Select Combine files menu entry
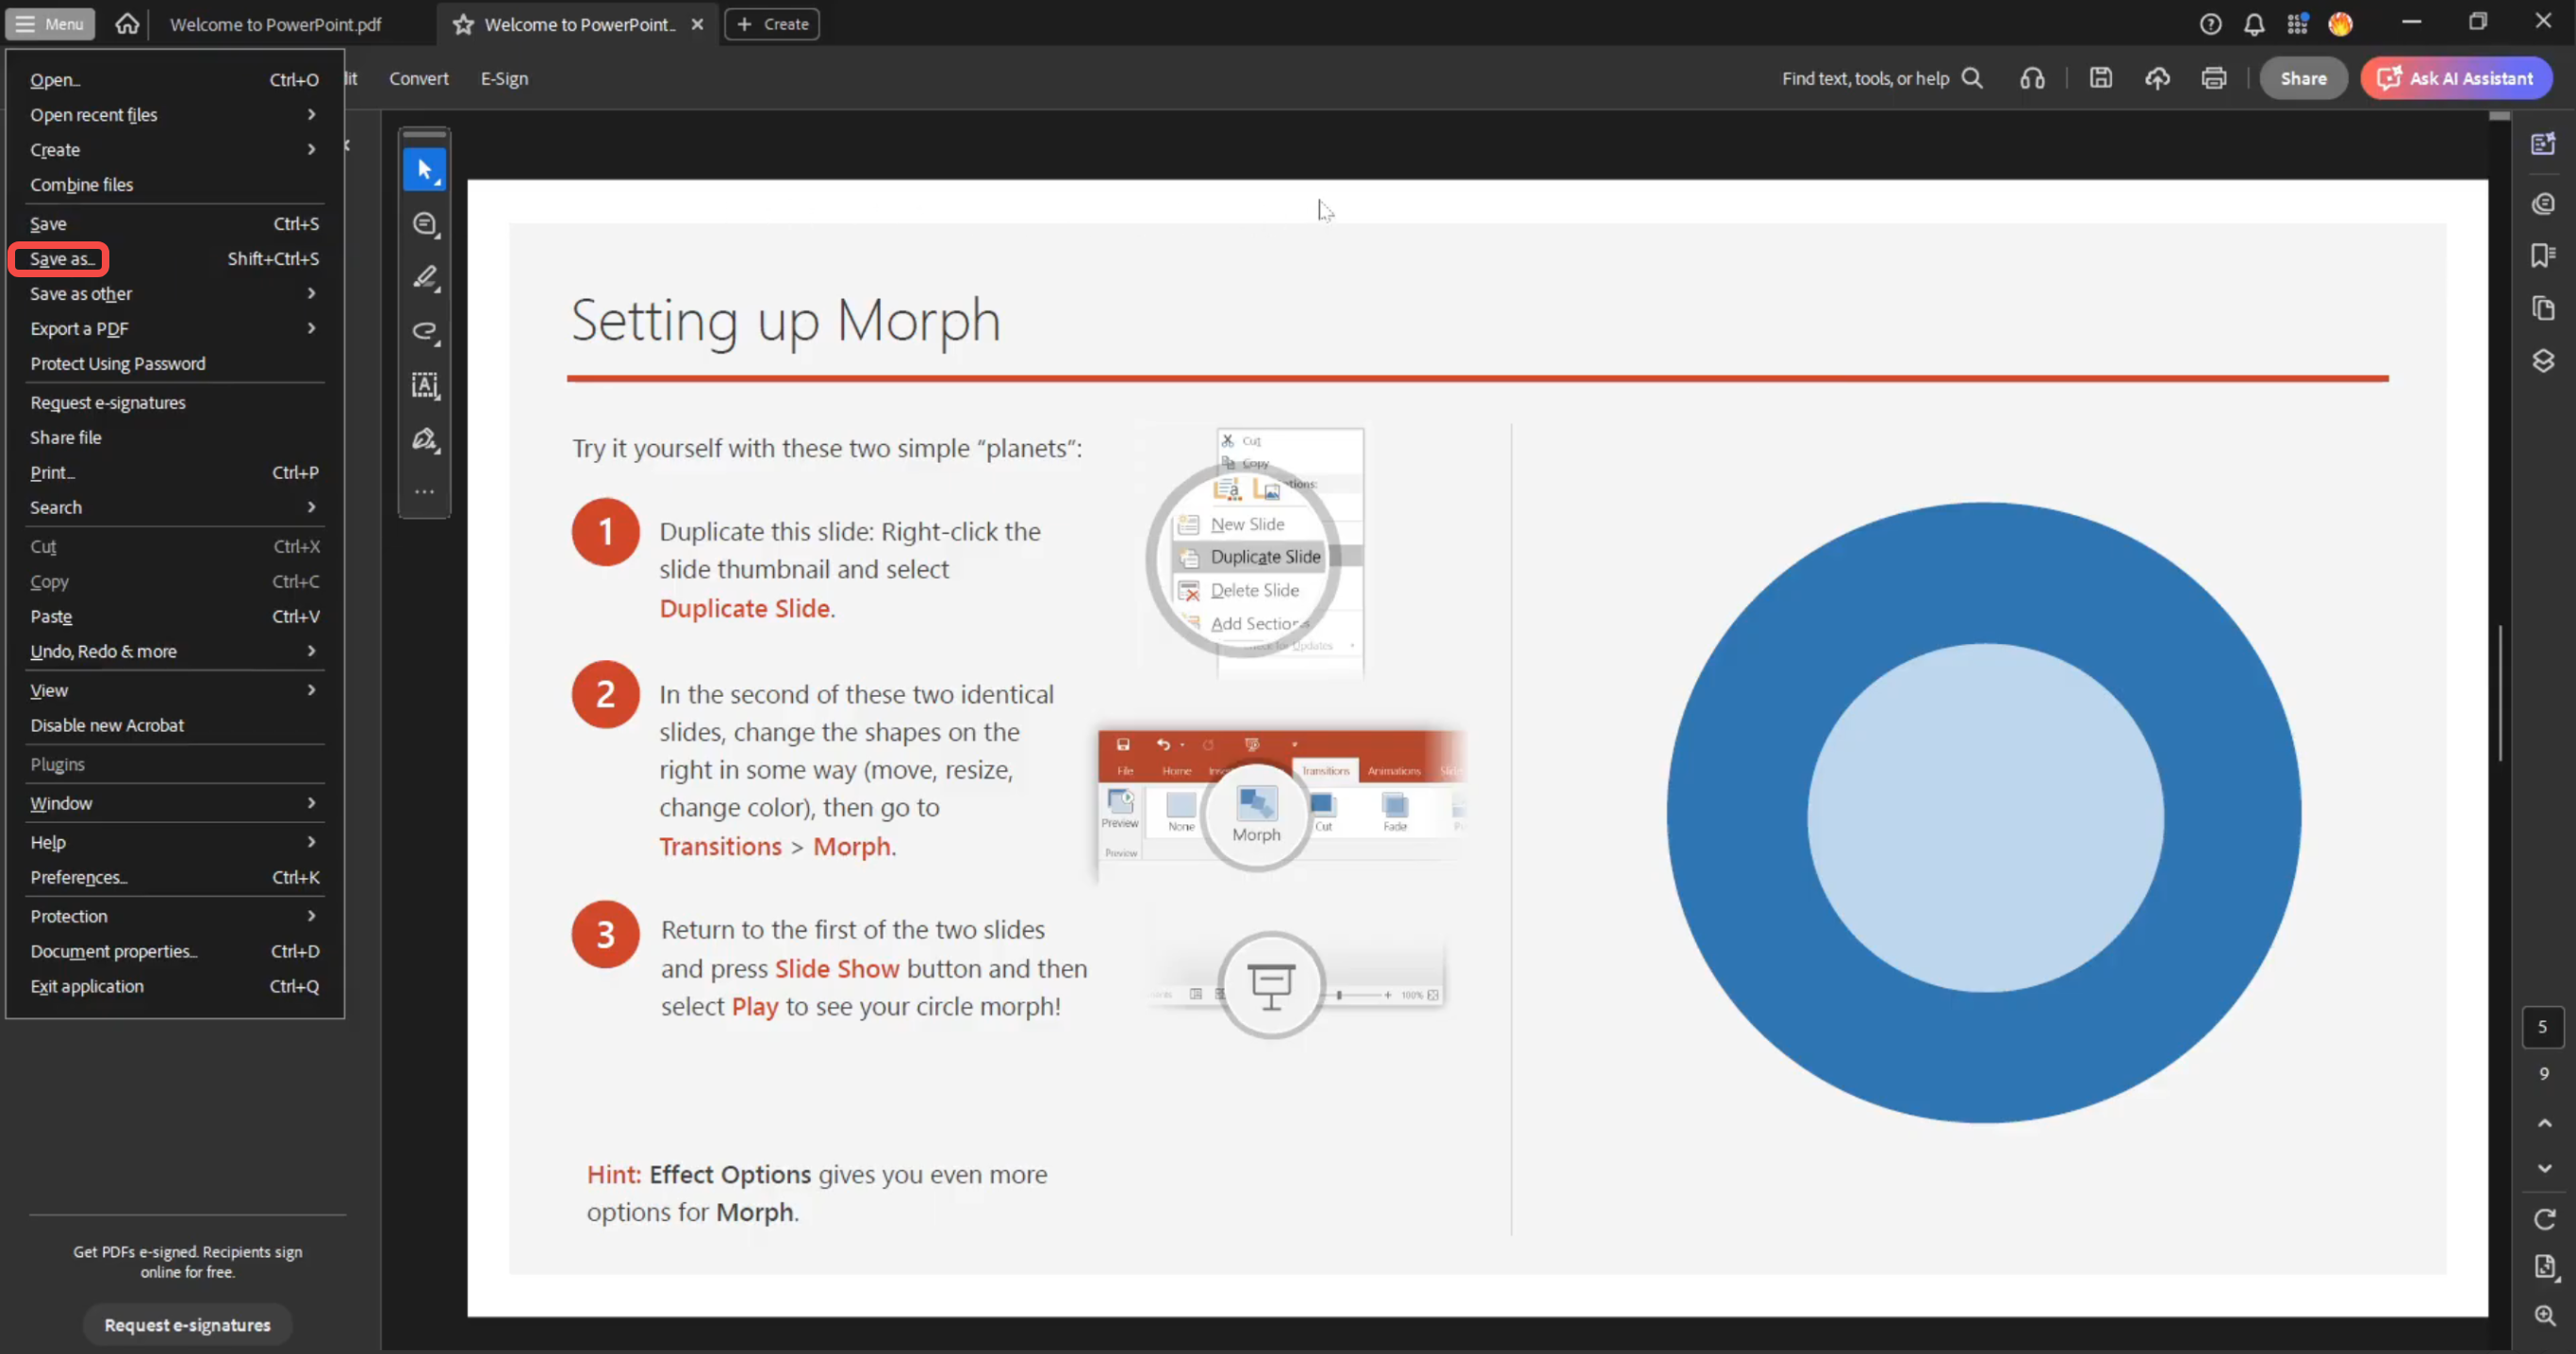Viewport: 2576px width, 1354px height. click(174, 185)
